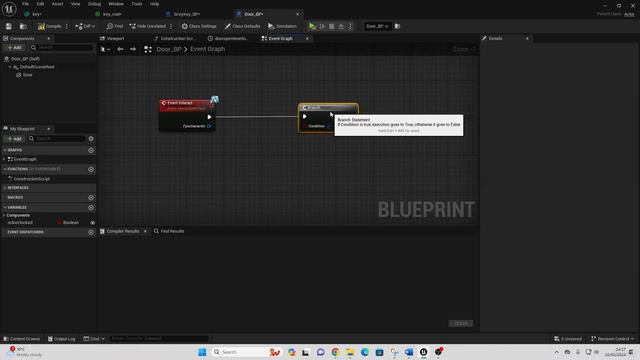Open the Edit menu
The height and width of the screenshot is (360, 640).
pyautogui.click(x=40, y=4)
